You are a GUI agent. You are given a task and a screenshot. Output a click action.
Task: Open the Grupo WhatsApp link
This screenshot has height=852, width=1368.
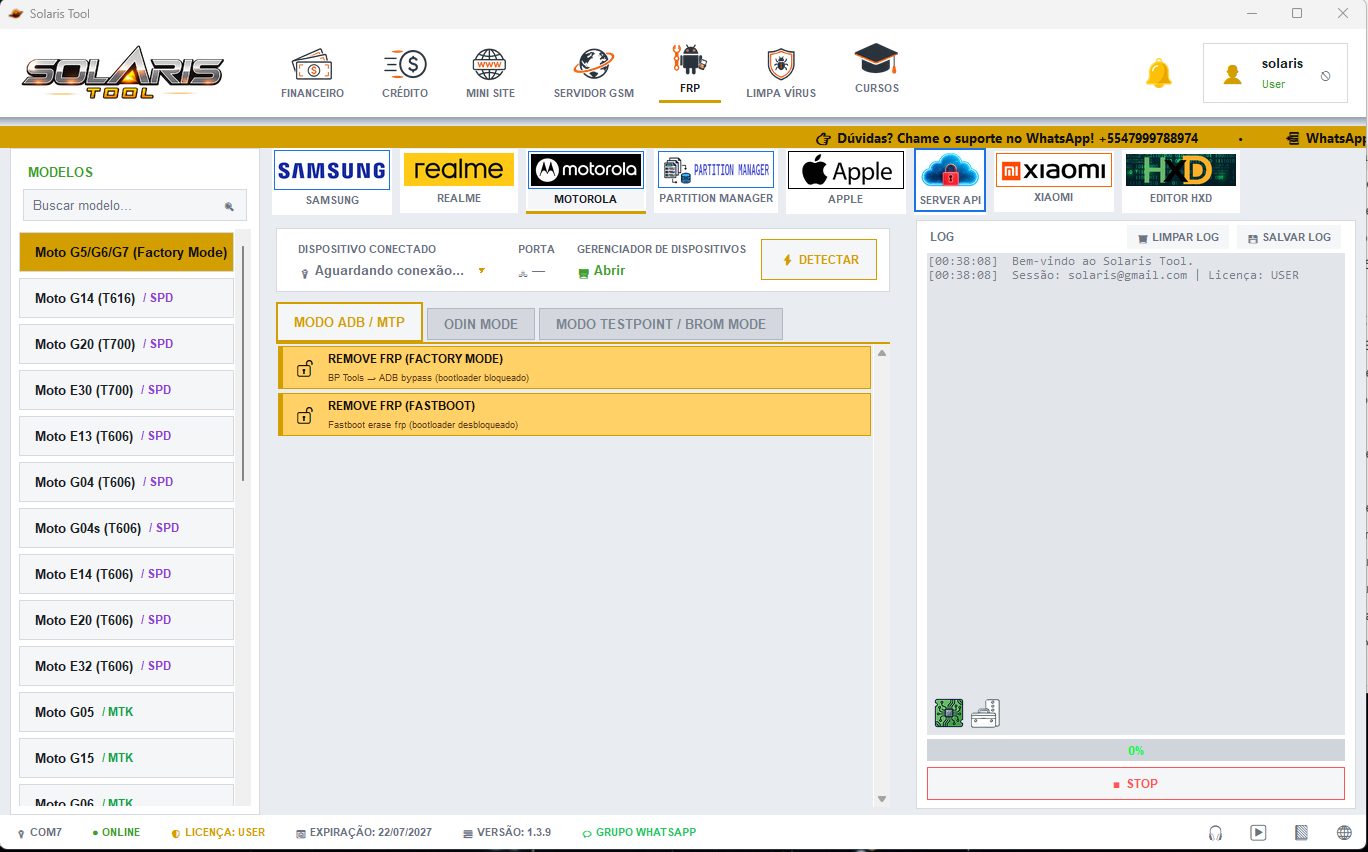click(639, 832)
